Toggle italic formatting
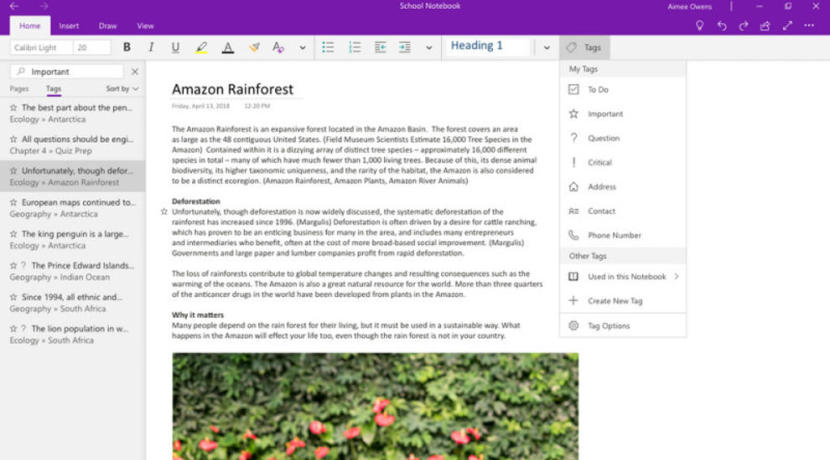830x460 pixels. [151, 47]
